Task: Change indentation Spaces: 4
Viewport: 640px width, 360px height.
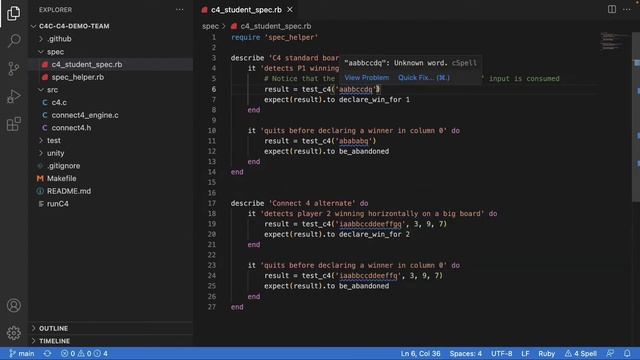Action: (x=466, y=353)
